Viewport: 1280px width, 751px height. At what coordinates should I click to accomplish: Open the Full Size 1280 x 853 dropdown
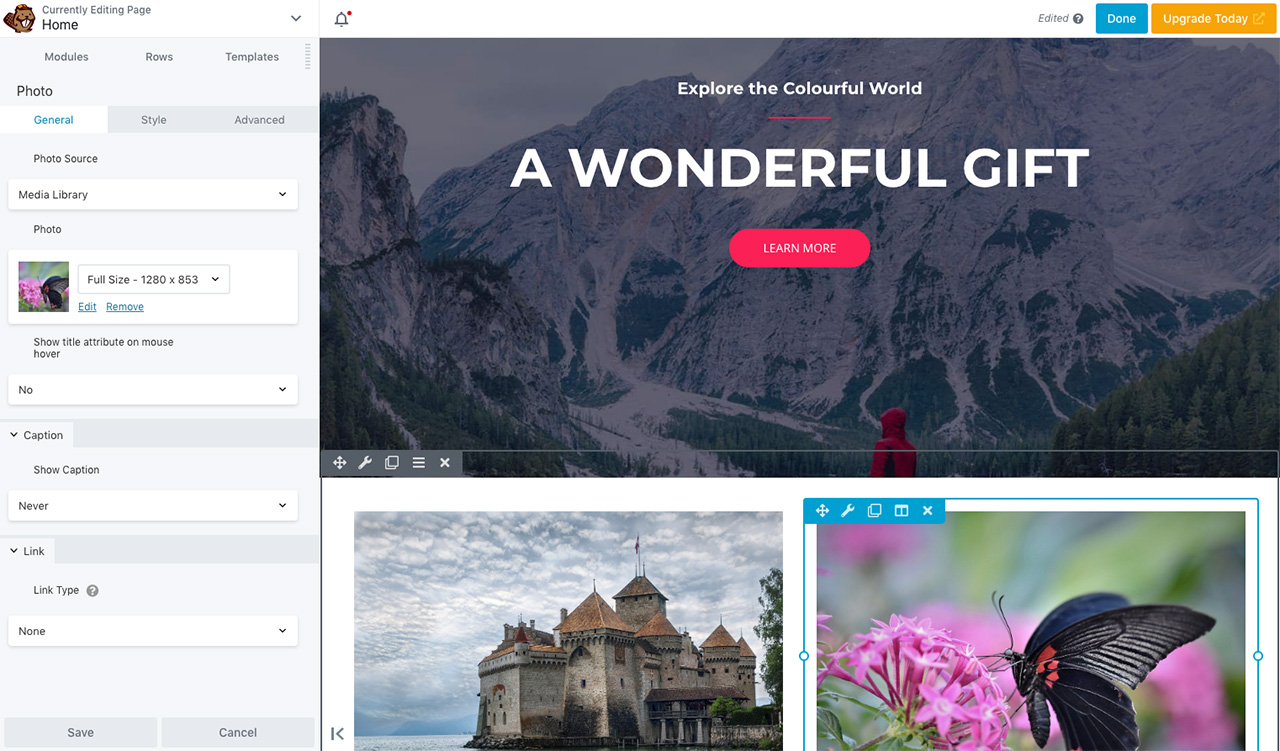click(154, 280)
